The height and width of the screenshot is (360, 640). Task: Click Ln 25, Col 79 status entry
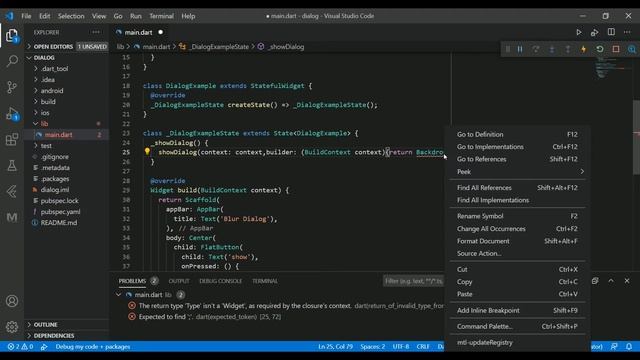click(336, 347)
